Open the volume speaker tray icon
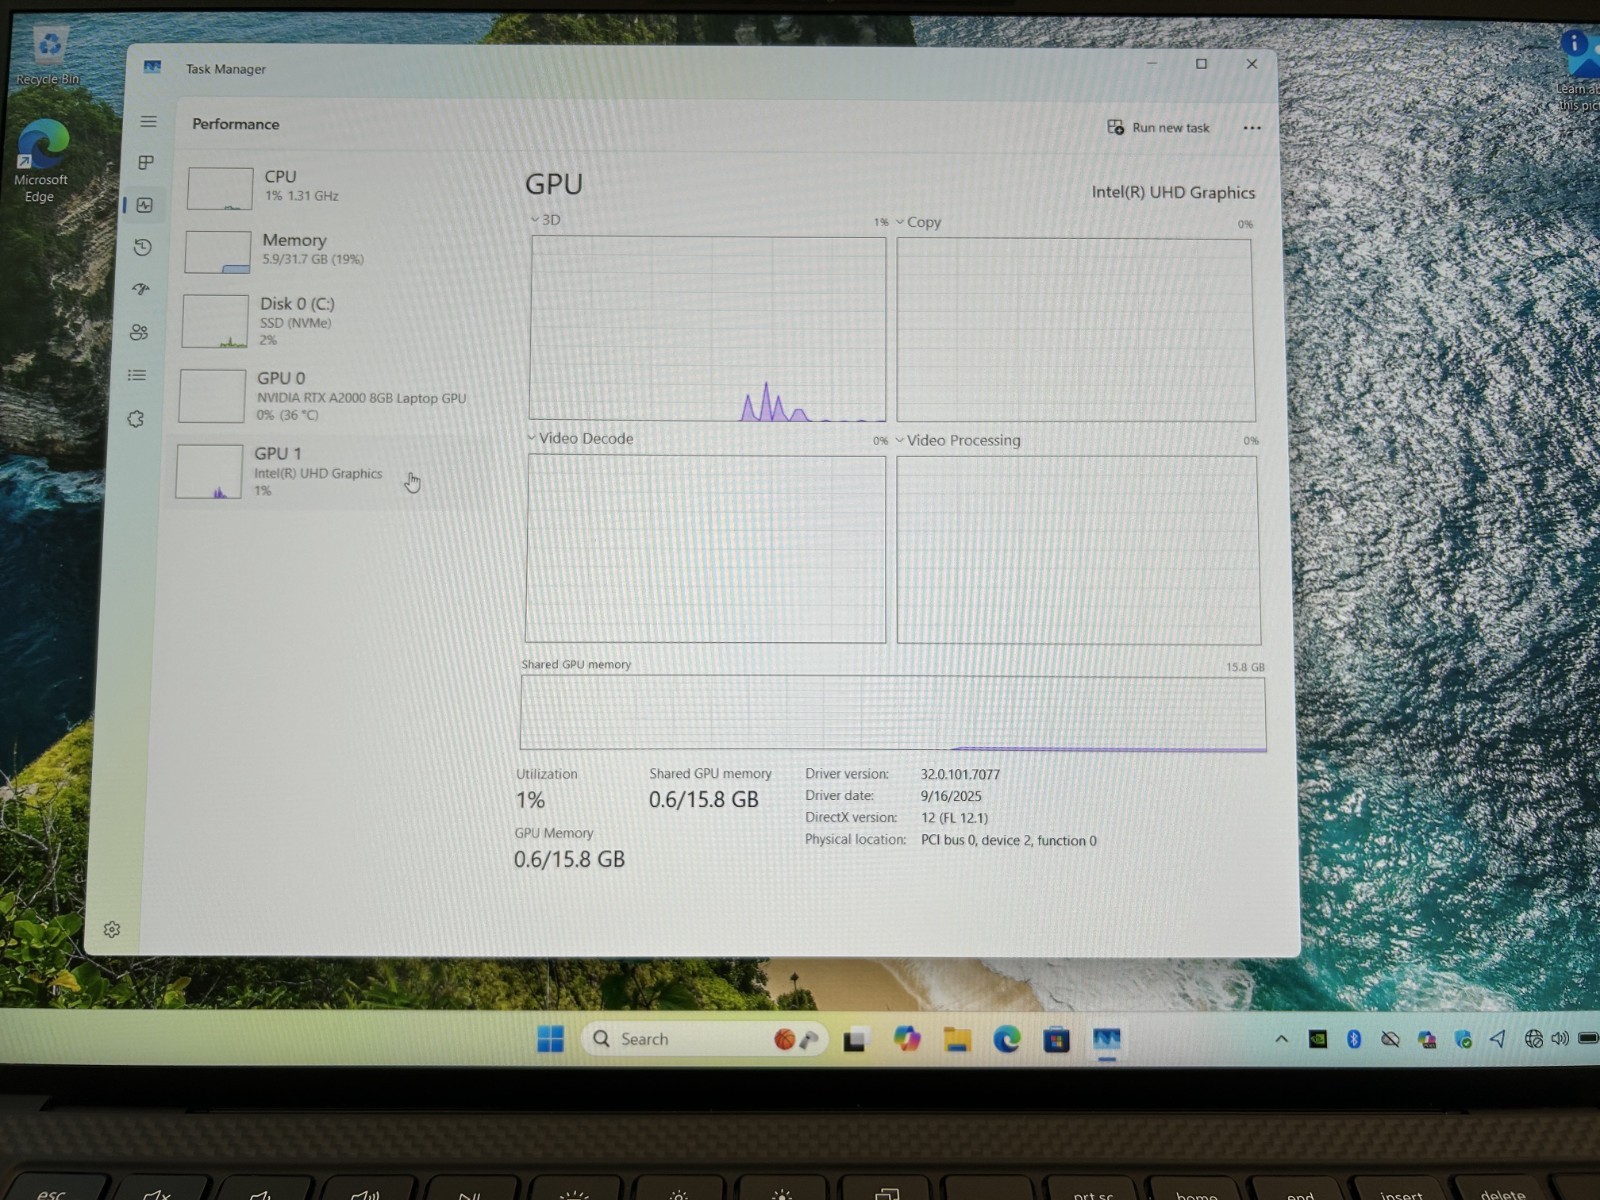The height and width of the screenshot is (1200, 1600). [1560, 1039]
